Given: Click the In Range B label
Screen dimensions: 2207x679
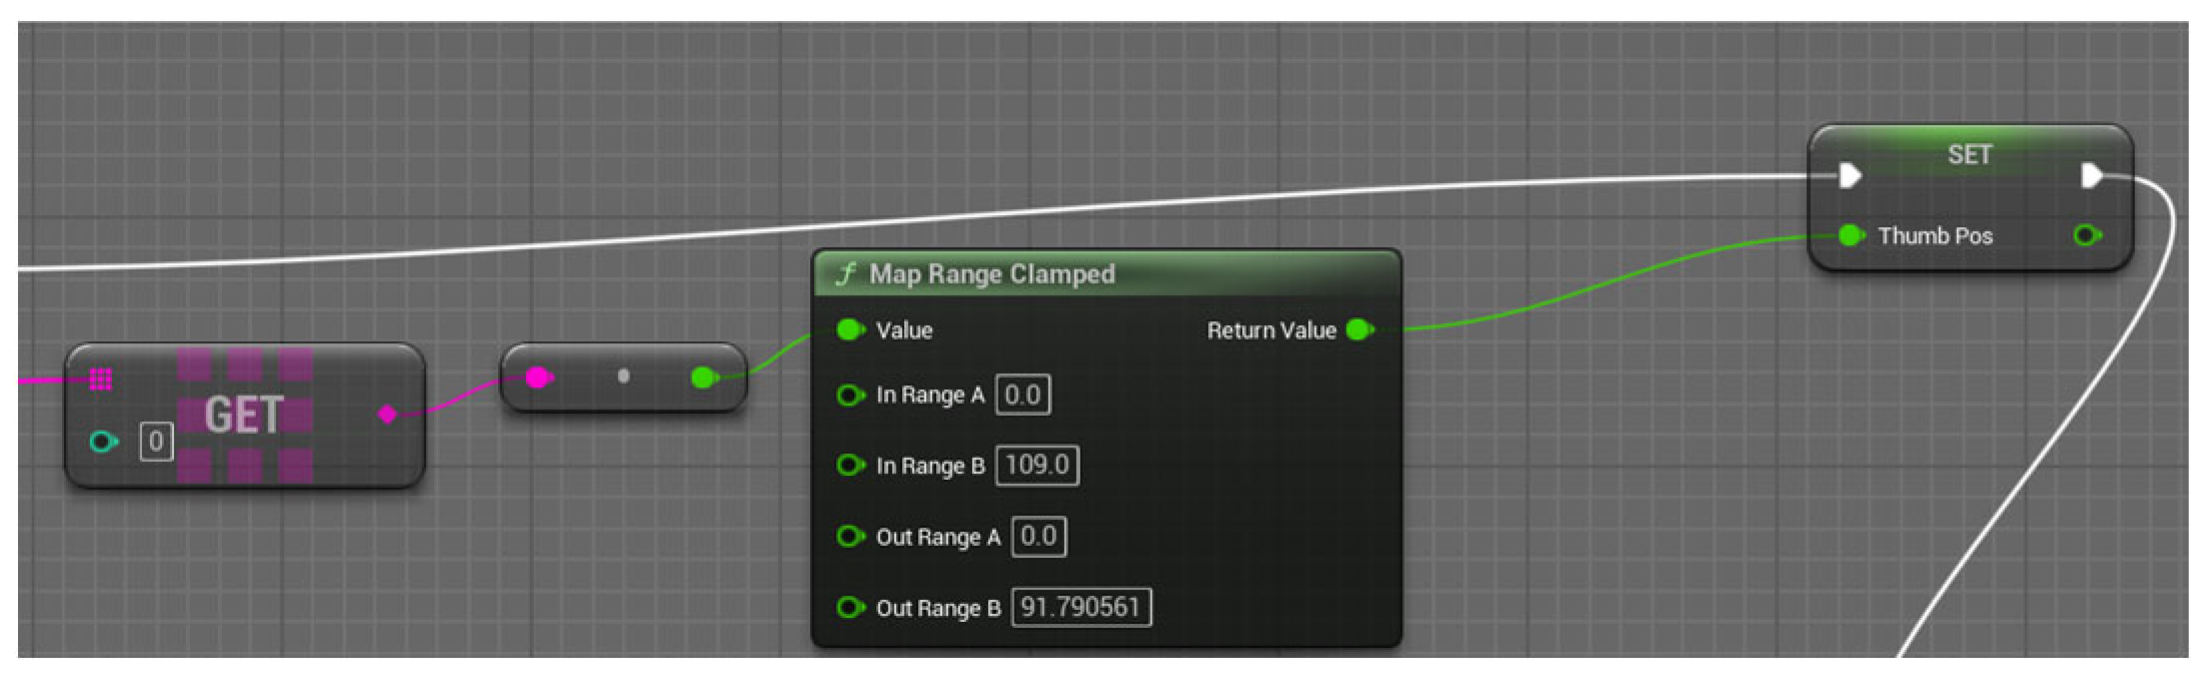Looking at the screenshot, I should tap(930, 465).
